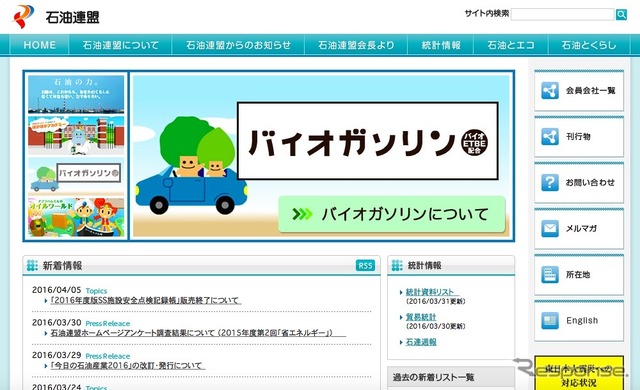This screenshot has height=390, width=640.
Task: Click the large バイオガソリン title banner
Action: tap(368, 141)
